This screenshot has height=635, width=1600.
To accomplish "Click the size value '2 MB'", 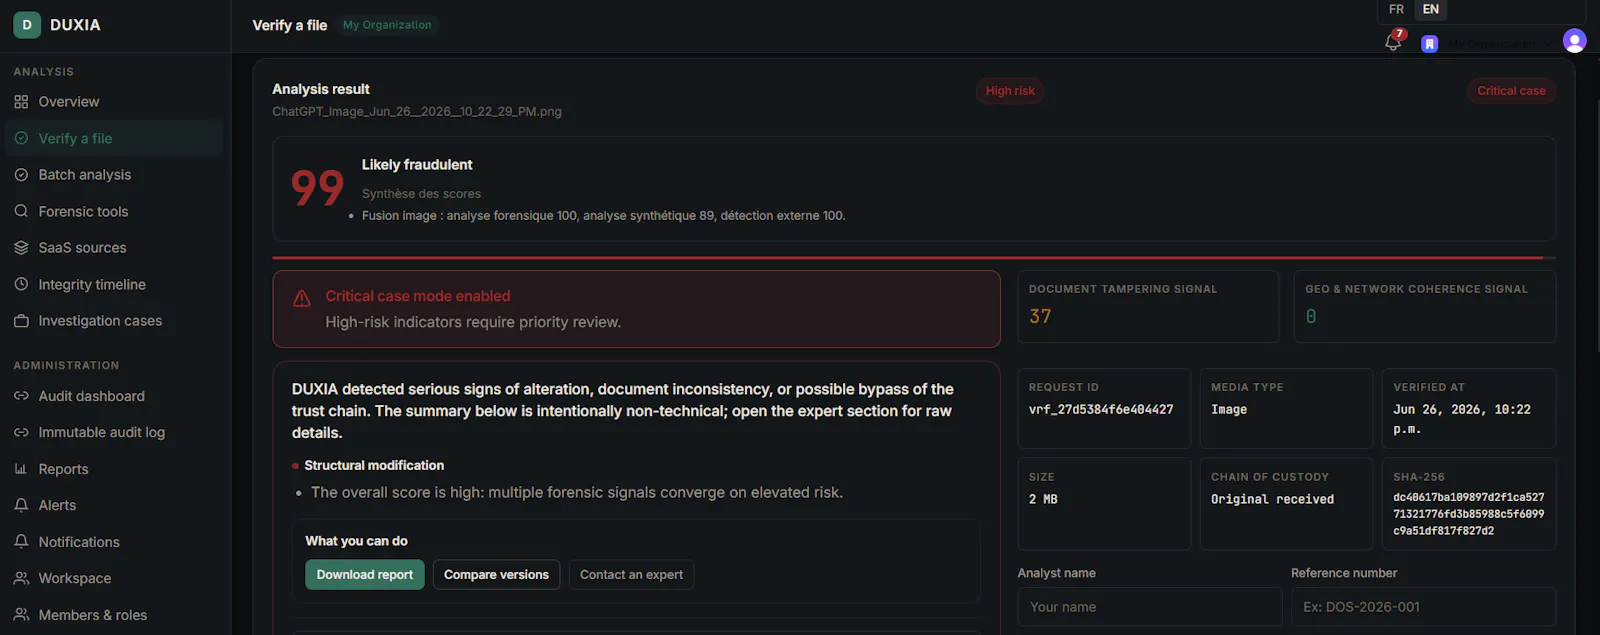I will 1043,500.
